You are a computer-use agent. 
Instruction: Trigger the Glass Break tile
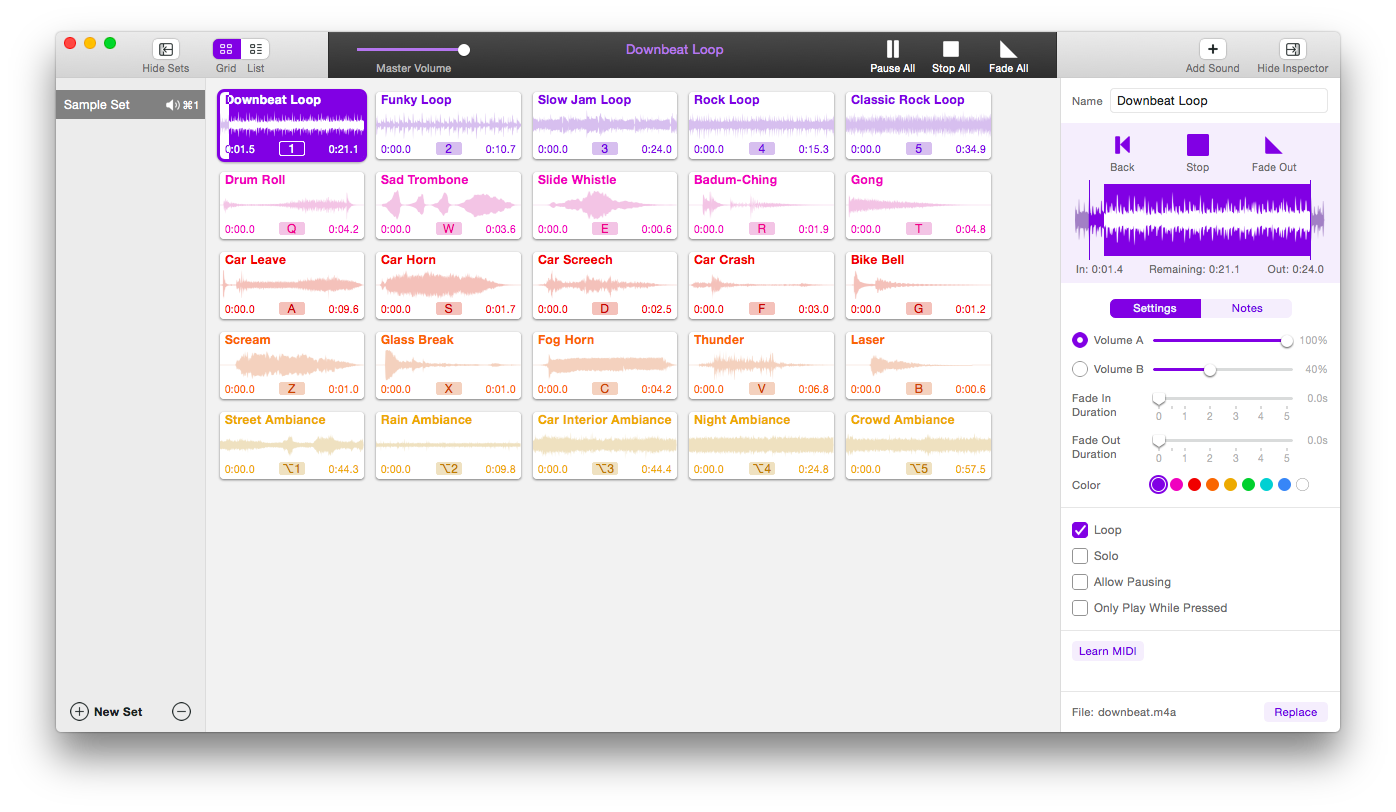pyautogui.click(x=448, y=365)
